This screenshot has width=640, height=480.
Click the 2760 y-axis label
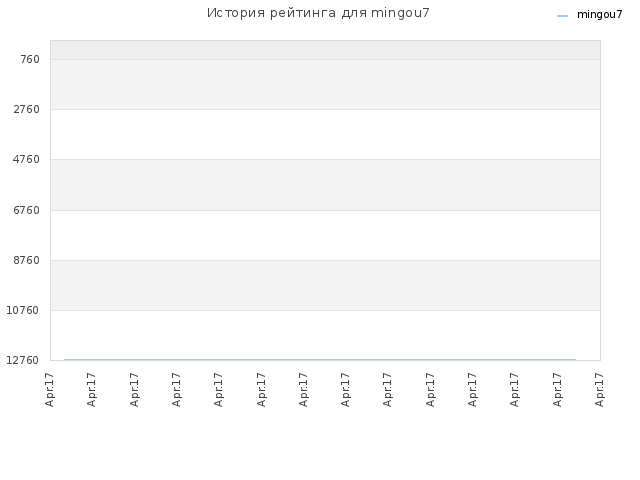coord(27,109)
